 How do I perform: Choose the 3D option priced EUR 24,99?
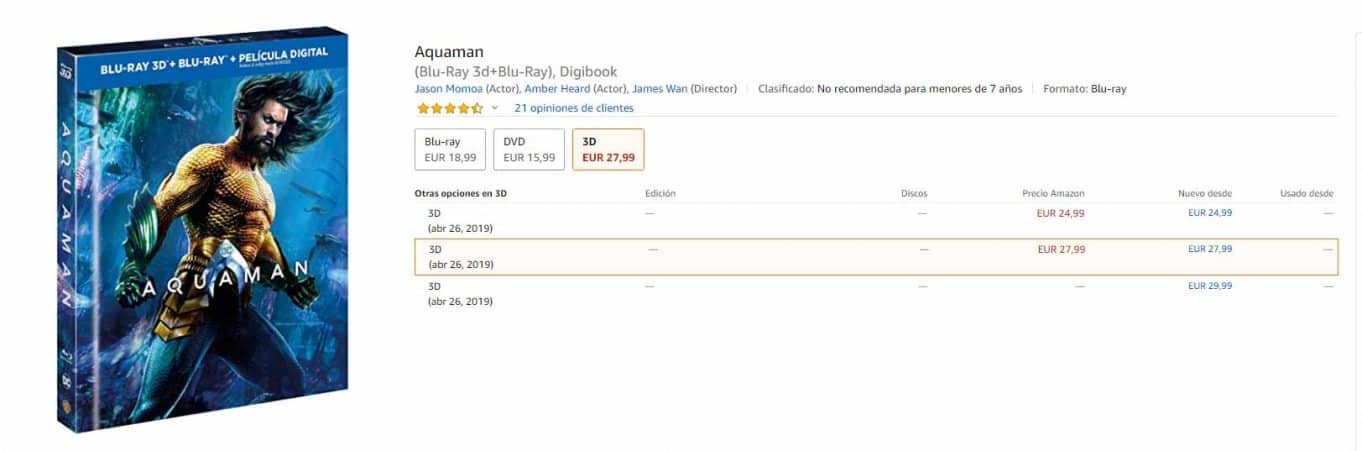pyautogui.click(x=435, y=213)
